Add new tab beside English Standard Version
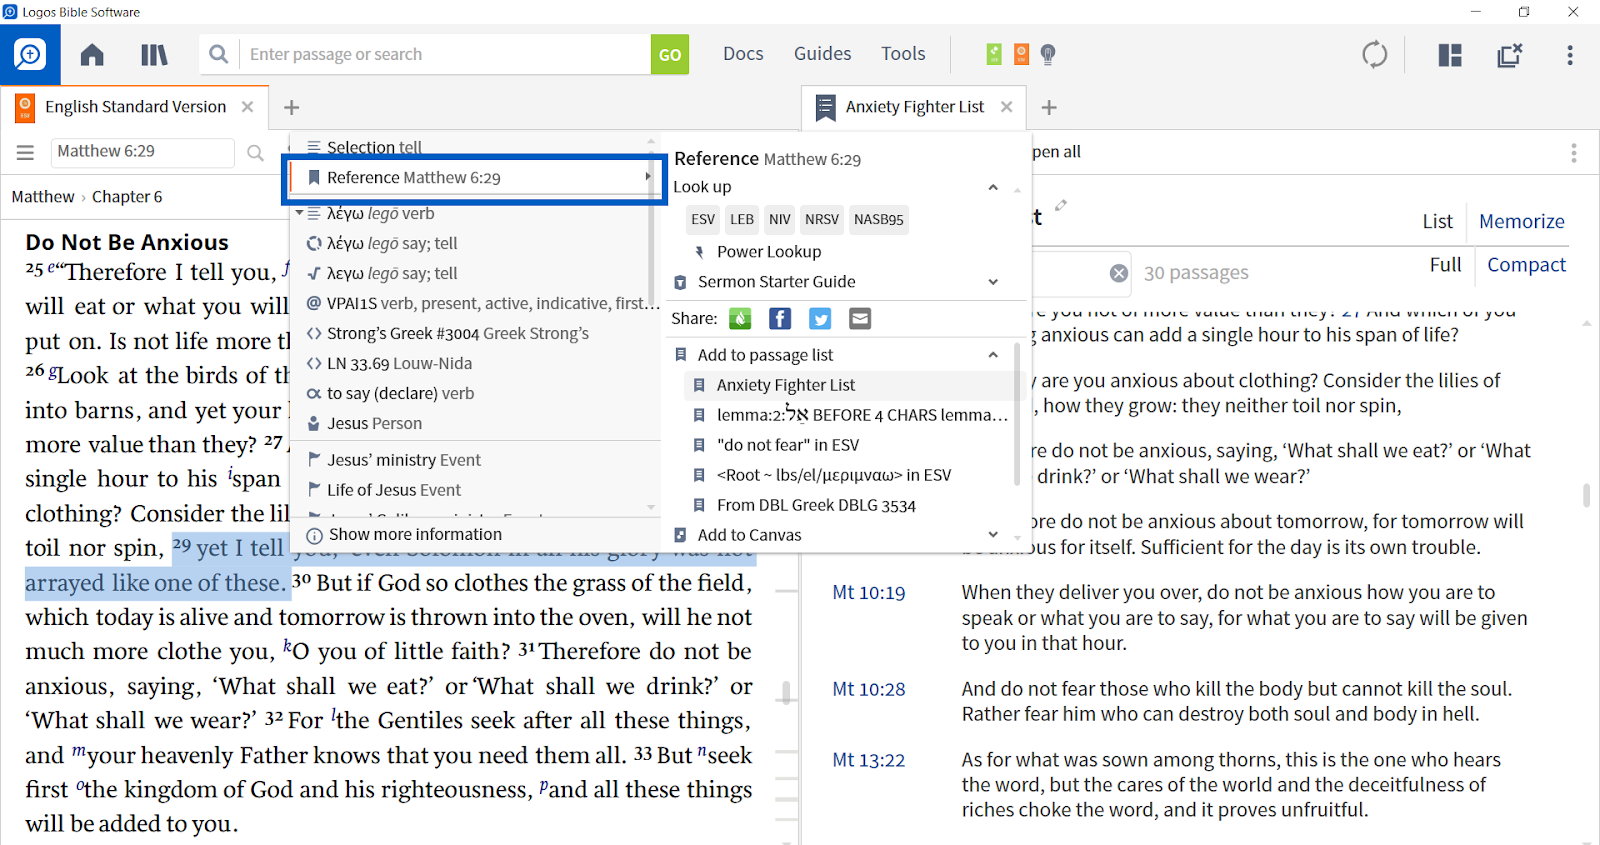Screen dimensions: 1600x845 click(291, 107)
